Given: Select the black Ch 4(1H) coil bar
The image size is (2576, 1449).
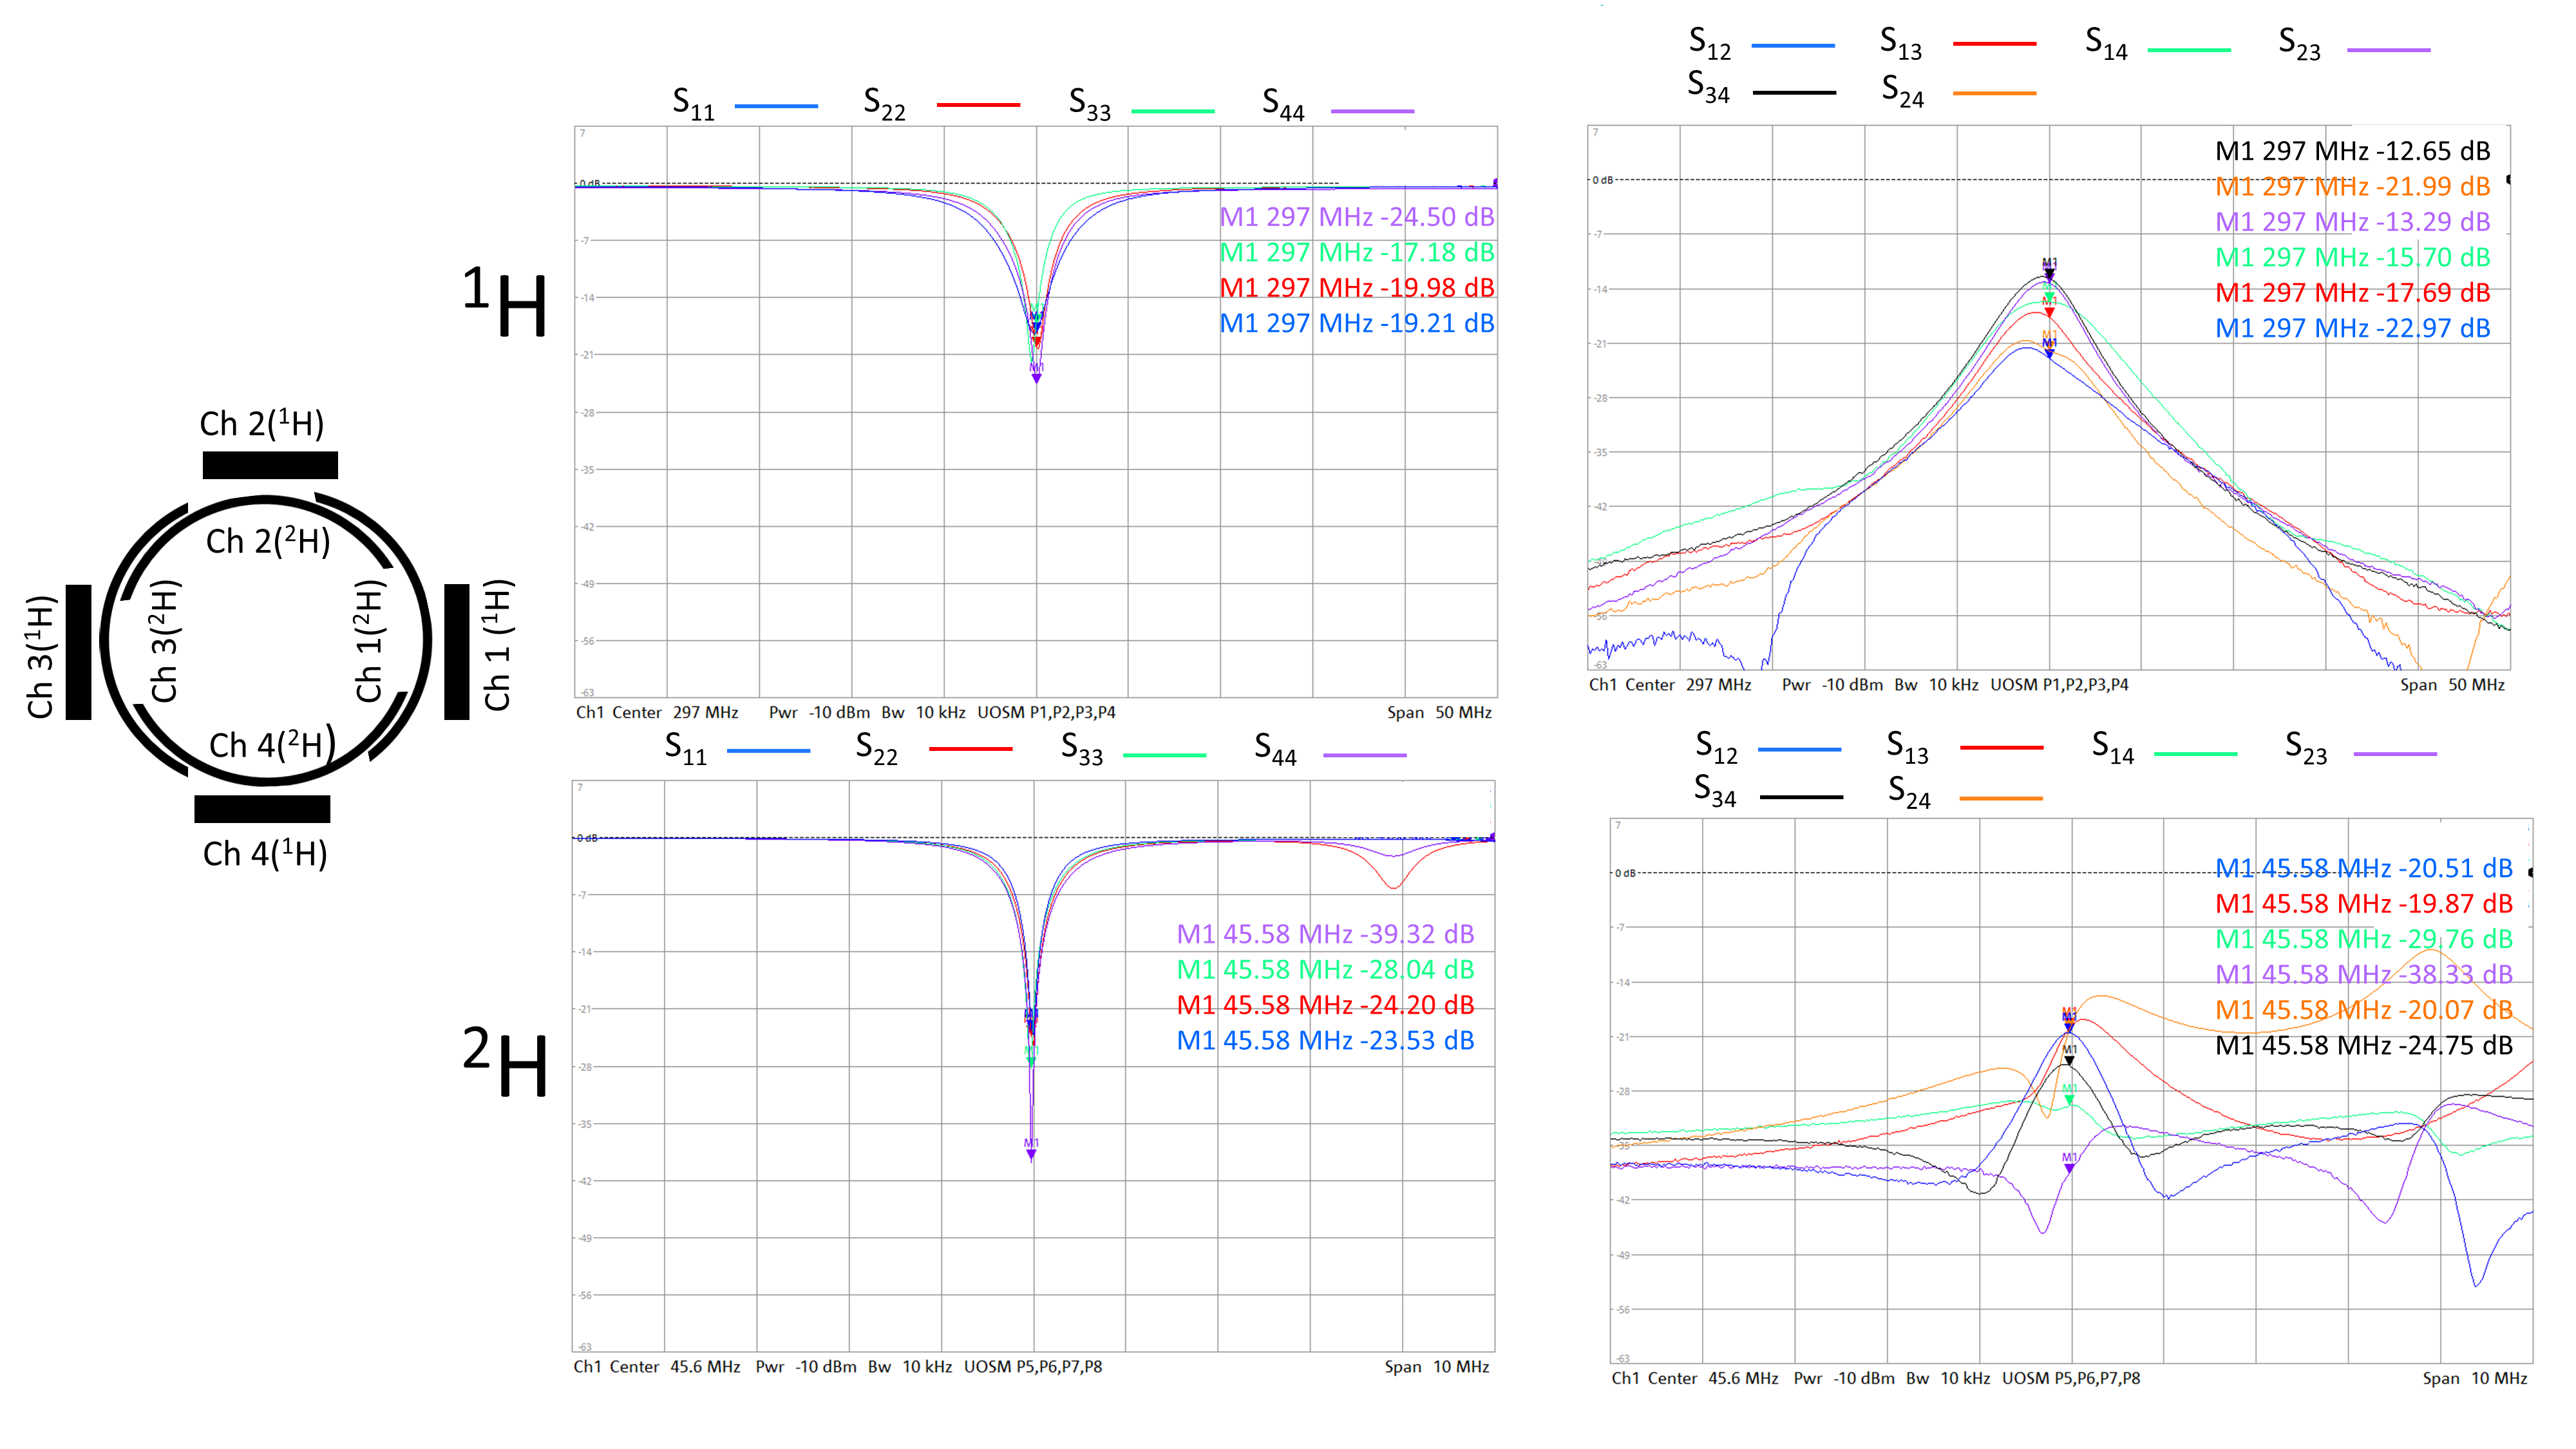Looking at the screenshot, I should click(262, 809).
